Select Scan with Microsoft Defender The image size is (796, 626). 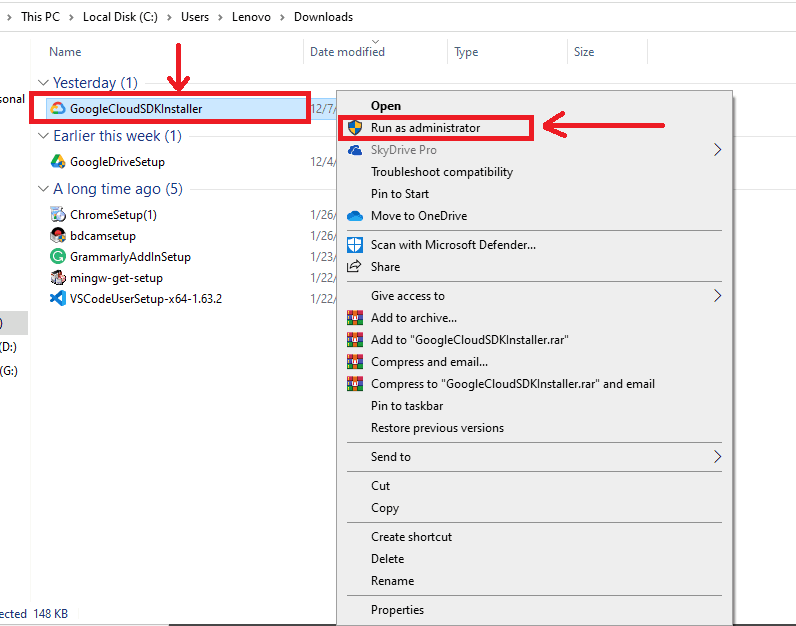tap(453, 245)
